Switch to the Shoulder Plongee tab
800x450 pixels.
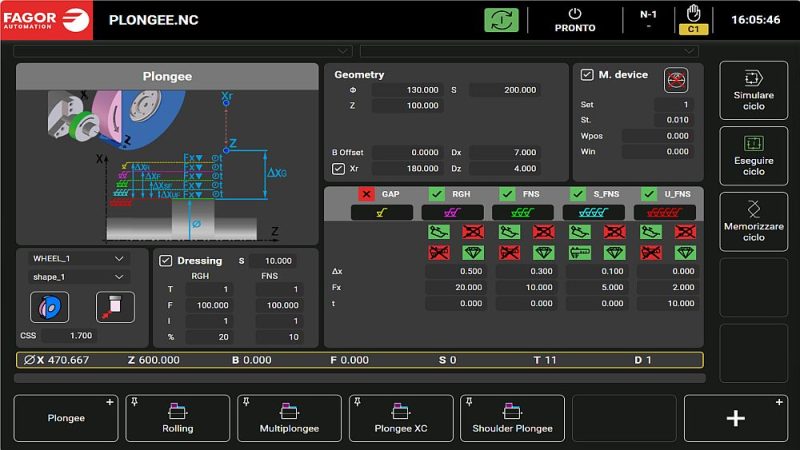512,418
